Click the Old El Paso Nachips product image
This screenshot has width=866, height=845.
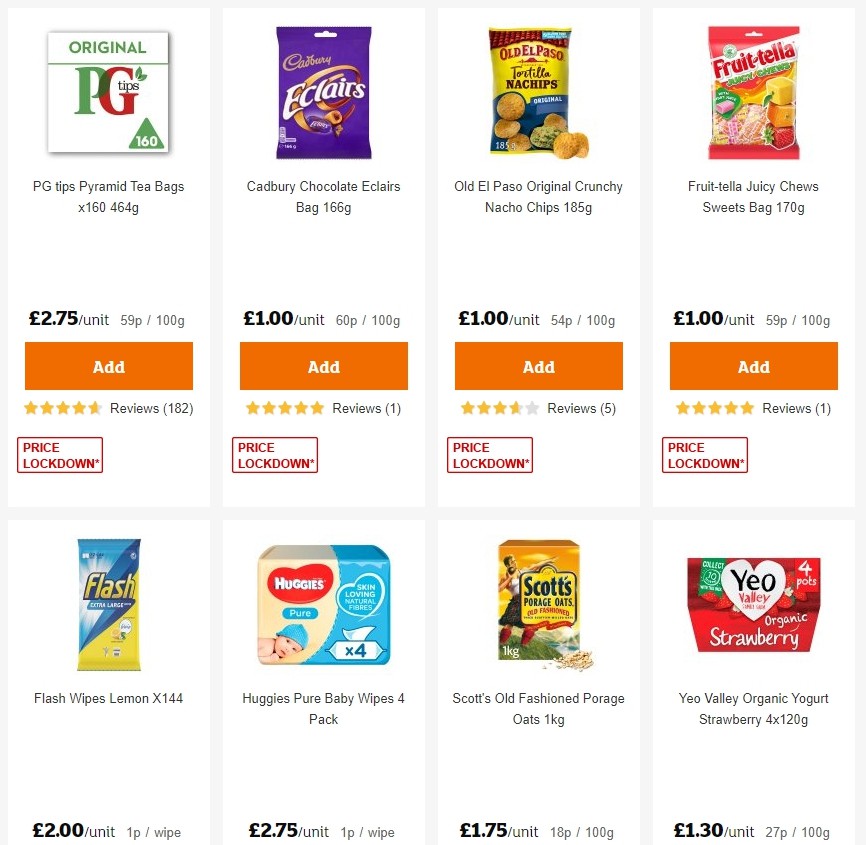click(538, 92)
